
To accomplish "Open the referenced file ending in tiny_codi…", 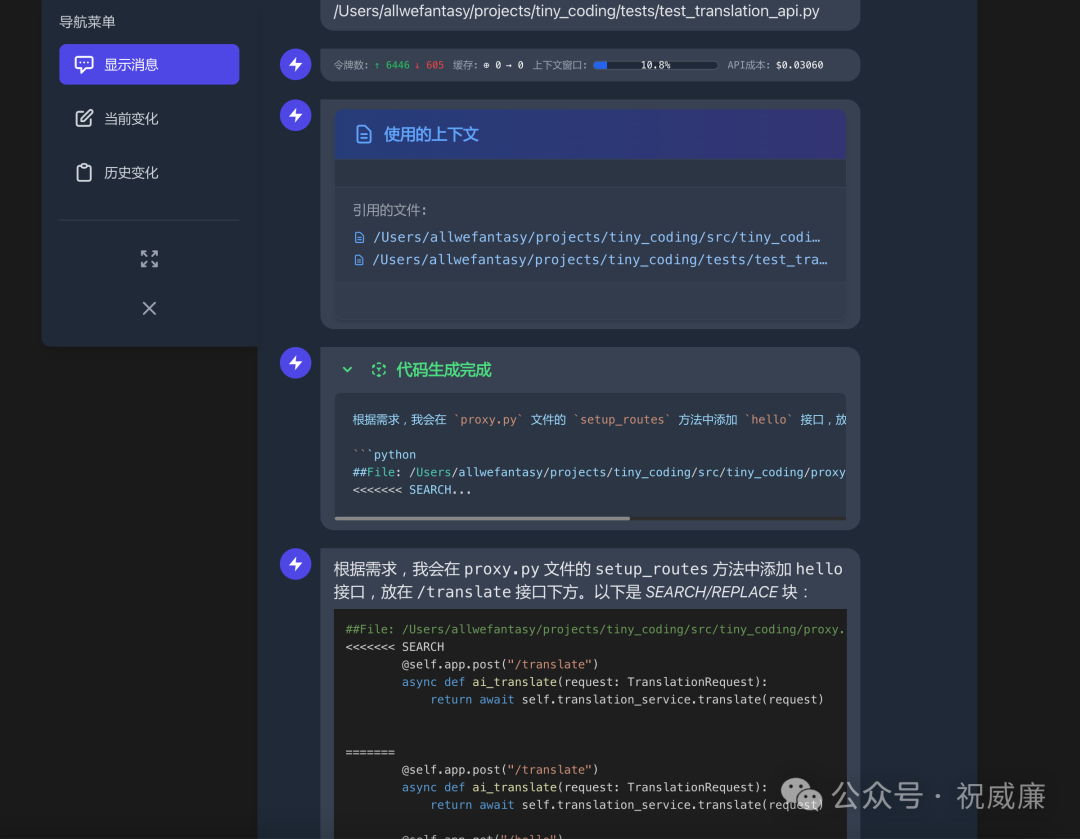I will [x=596, y=237].
